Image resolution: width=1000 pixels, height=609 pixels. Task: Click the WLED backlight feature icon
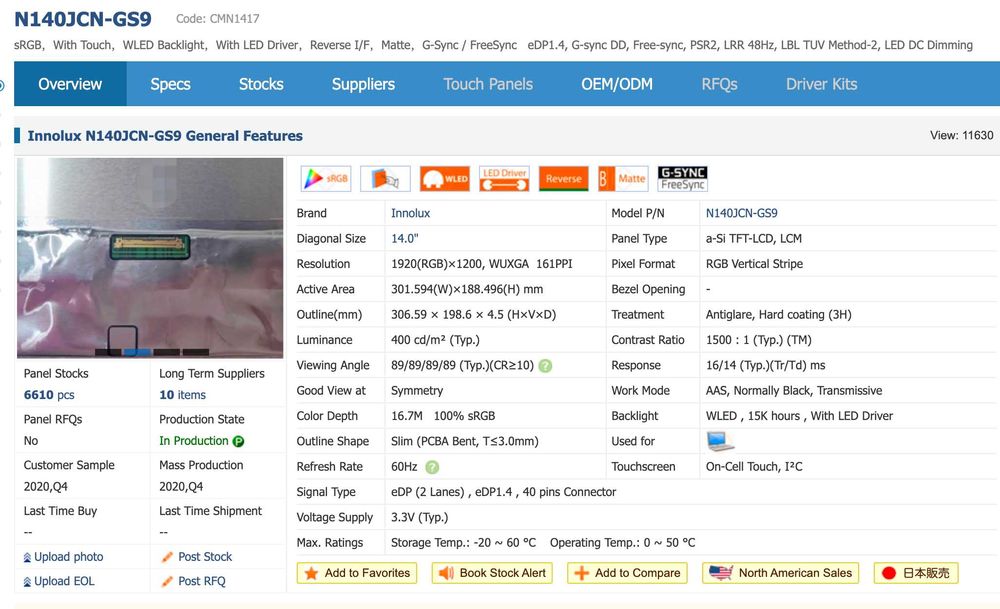(x=445, y=179)
